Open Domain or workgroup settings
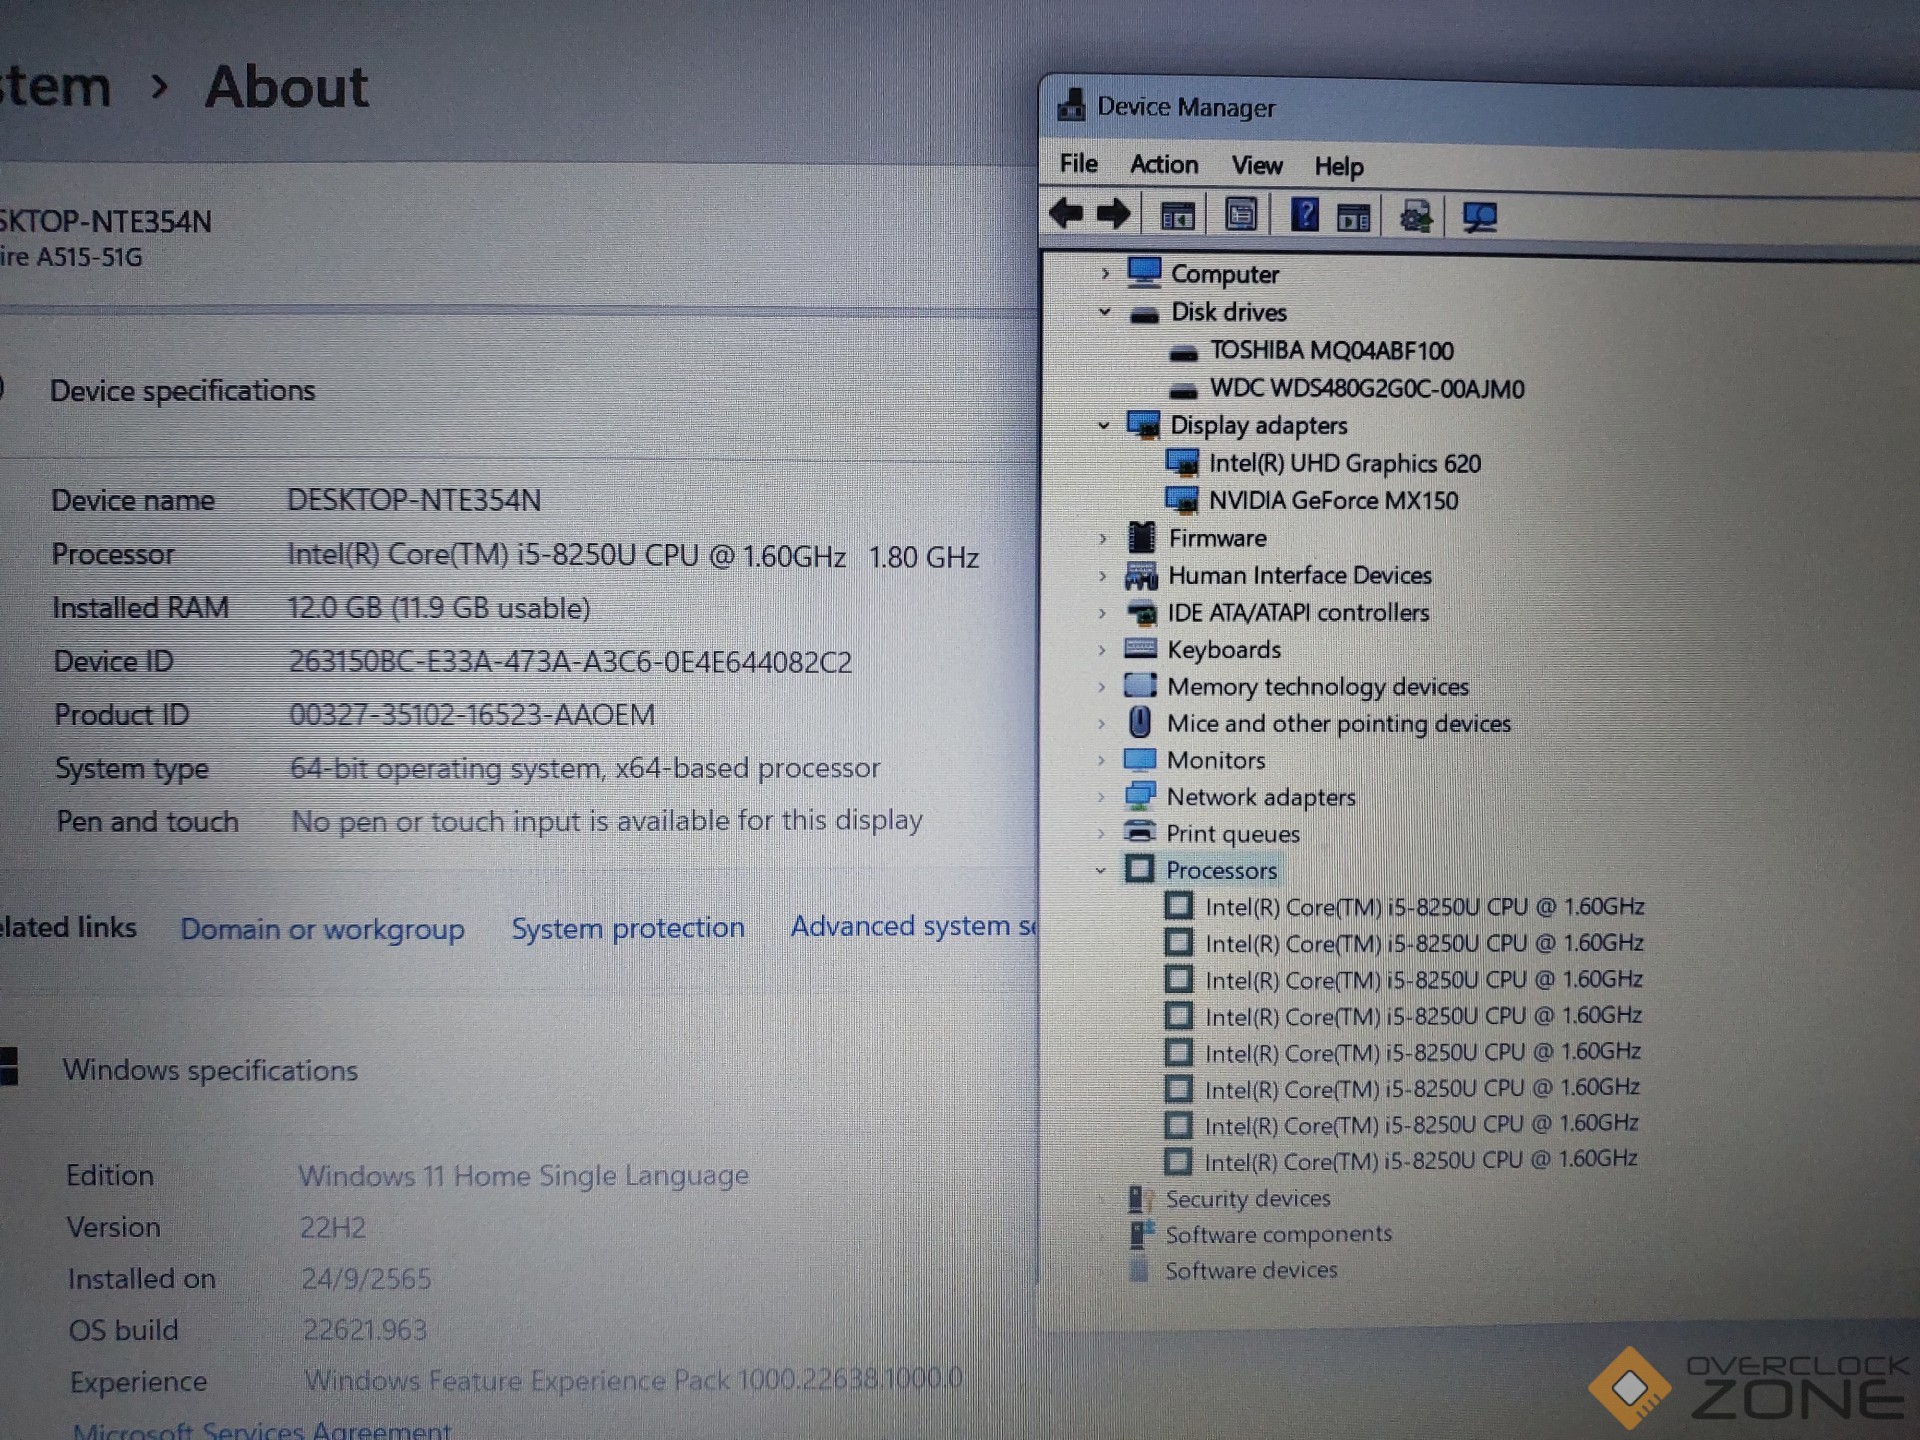This screenshot has width=1920, height=1440. [x=322, y=929]
